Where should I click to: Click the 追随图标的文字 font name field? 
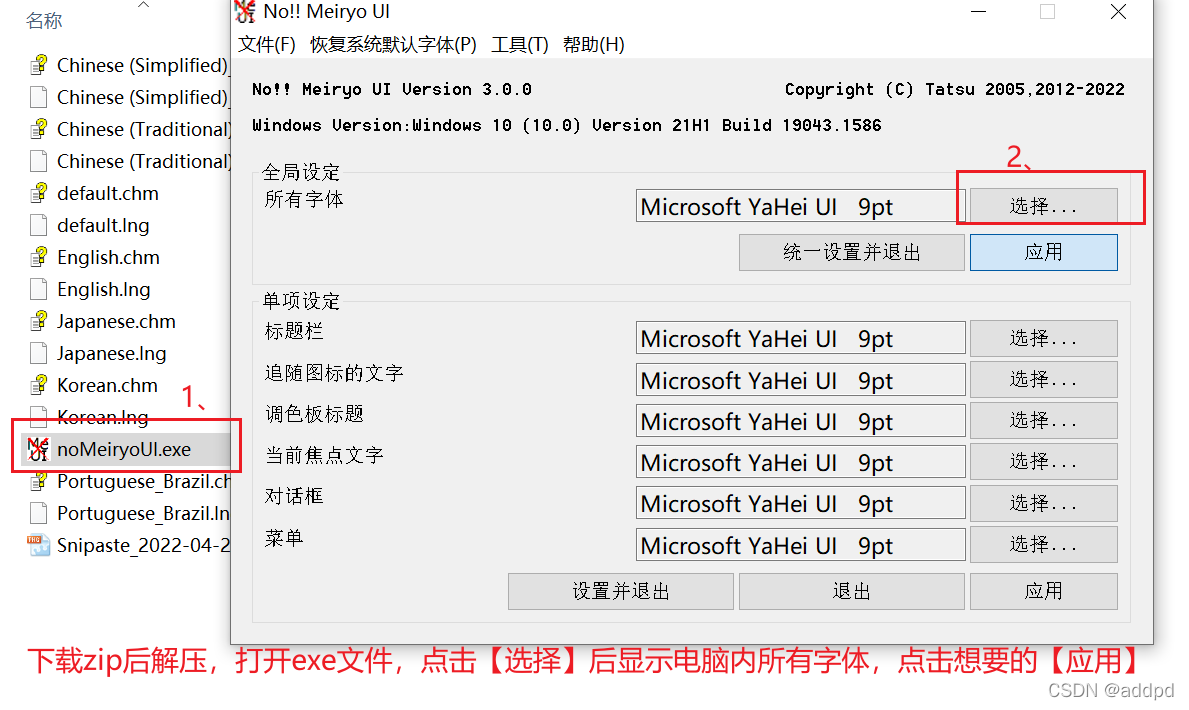[800, 379]
